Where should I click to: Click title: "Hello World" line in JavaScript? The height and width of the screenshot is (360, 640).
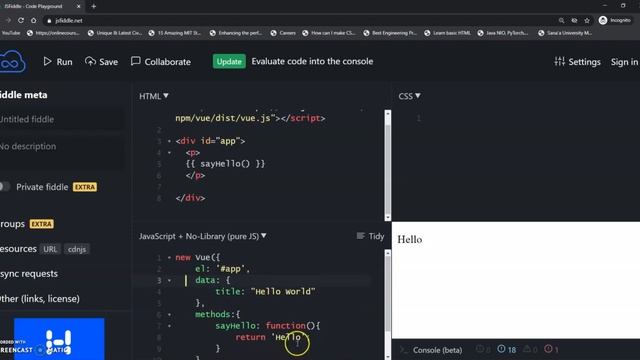(x=265, y=291)
